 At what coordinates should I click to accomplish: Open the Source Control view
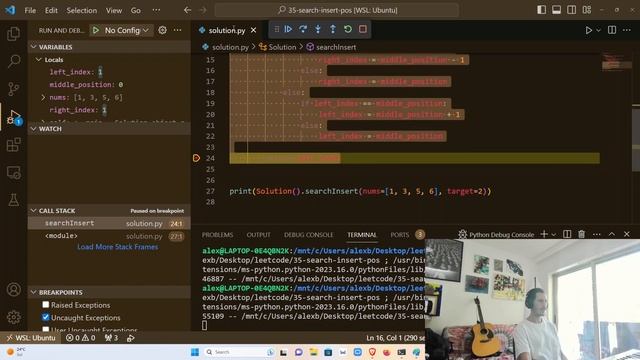[13, 89]
